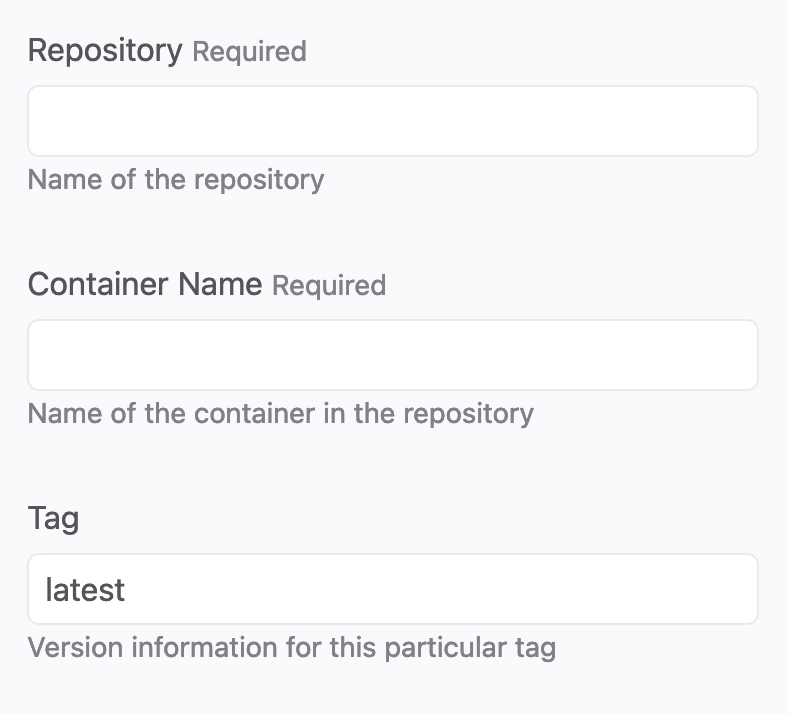Click the word 'Repository' in the first label
Image resolution: width=788 pixels, height=714 pixels.
tap(105, 51)
